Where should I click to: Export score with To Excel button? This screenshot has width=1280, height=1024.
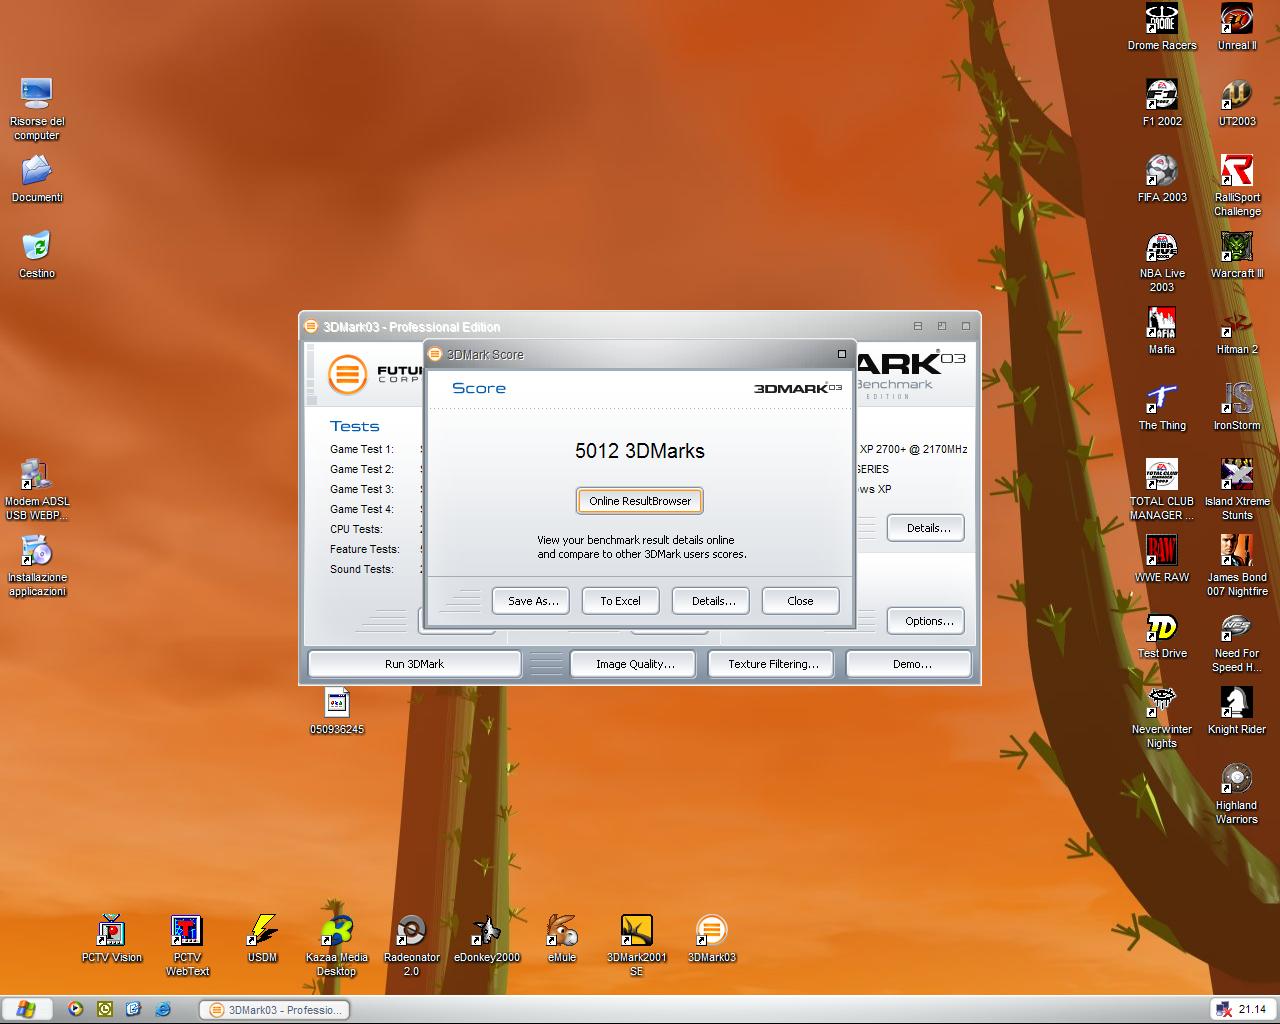[x=620, y=601]
